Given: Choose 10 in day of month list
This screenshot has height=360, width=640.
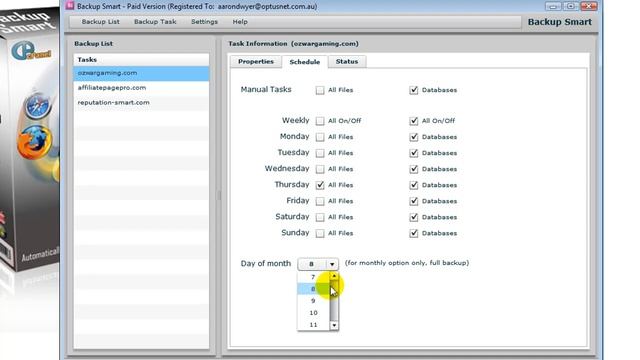Looking at the screenshot, I should (x=313, y=313).
